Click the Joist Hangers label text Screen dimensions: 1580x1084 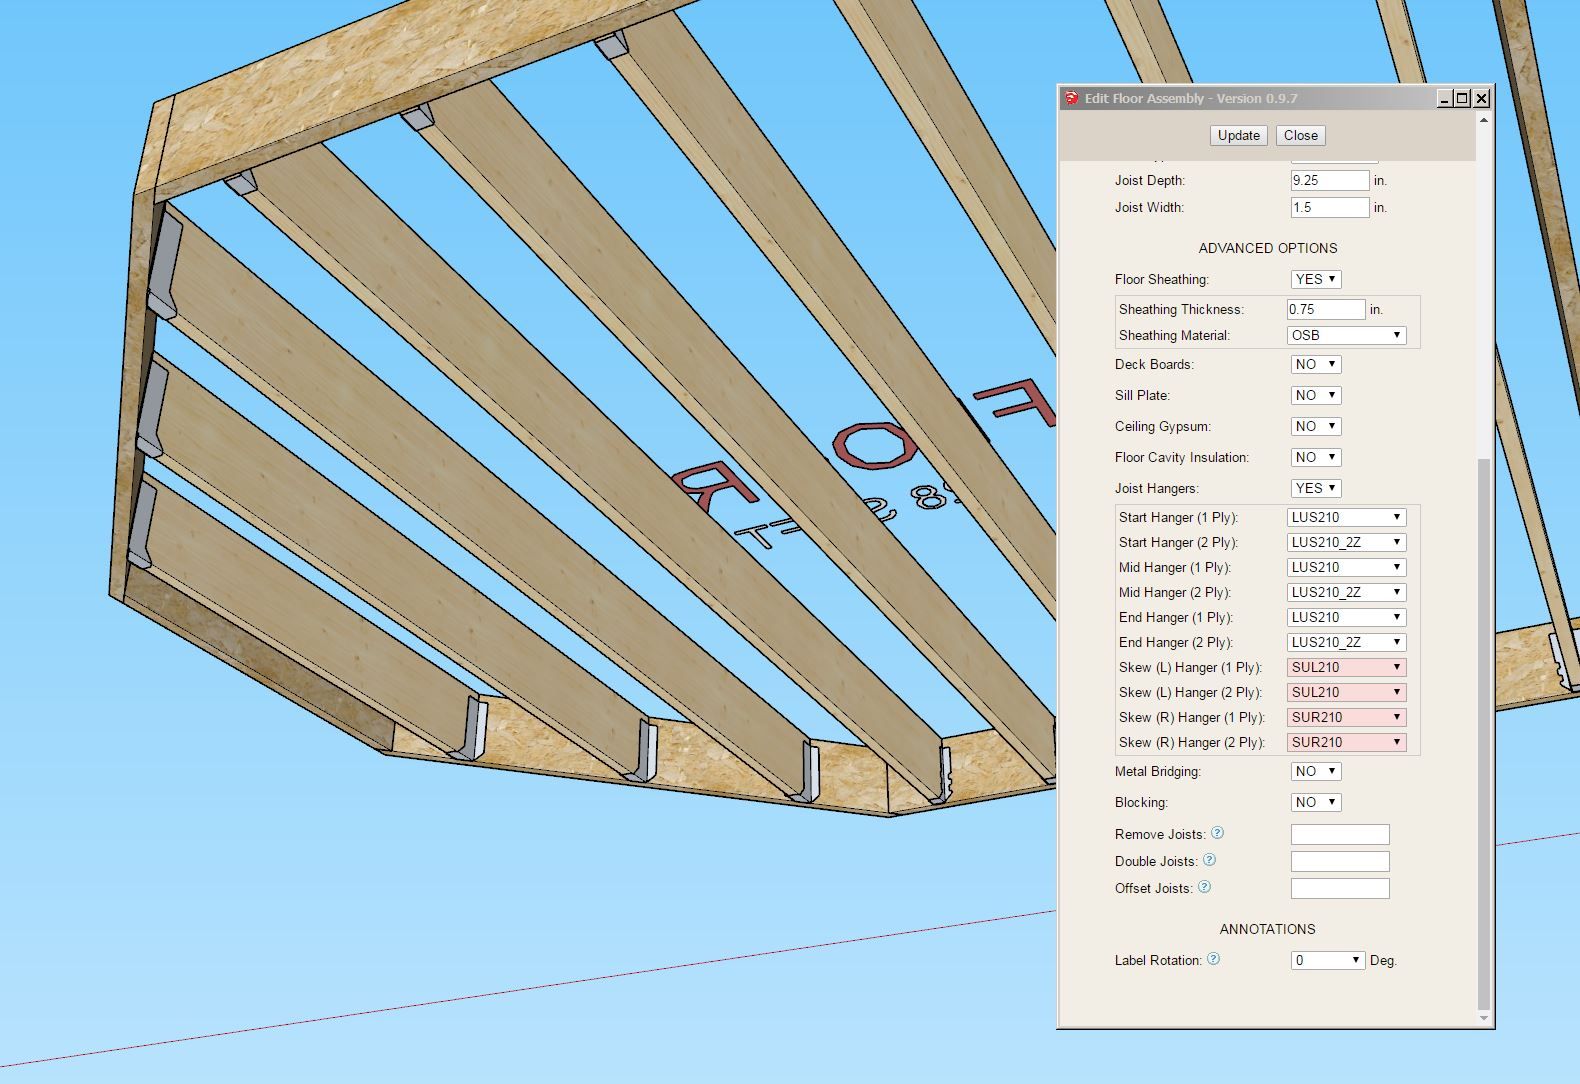[1157, 488]
